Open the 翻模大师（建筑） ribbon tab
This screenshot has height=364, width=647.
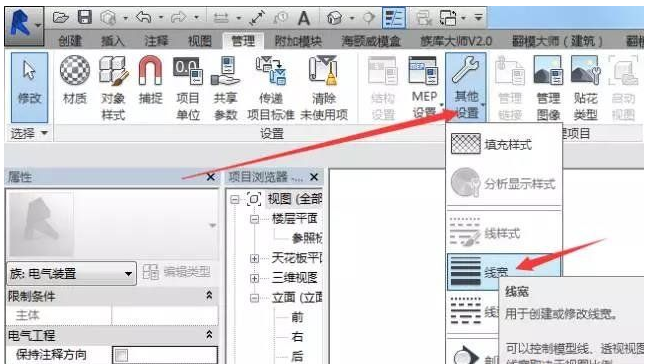[557, 41]
